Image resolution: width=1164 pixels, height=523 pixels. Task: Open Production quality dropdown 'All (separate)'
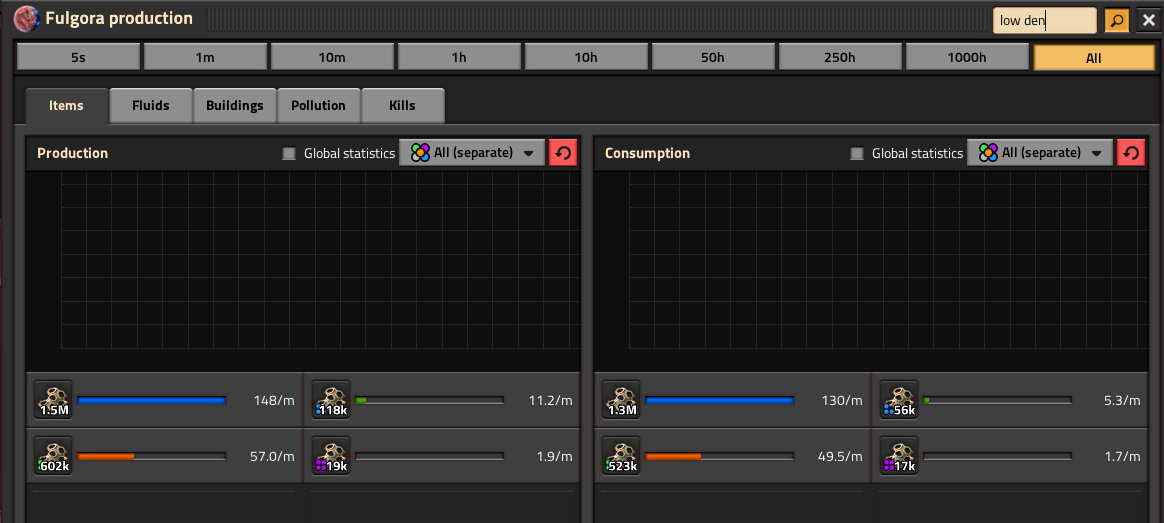(472, 153)
